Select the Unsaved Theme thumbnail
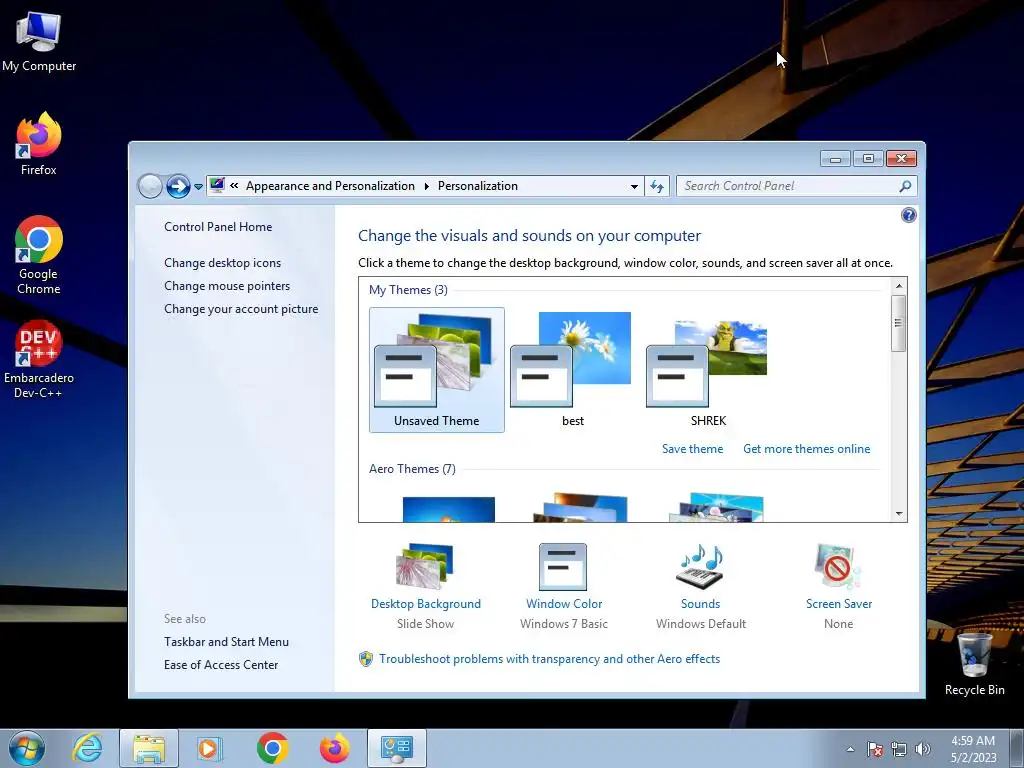This screenshot has height=768, width=1024. (x=436, y=370)
